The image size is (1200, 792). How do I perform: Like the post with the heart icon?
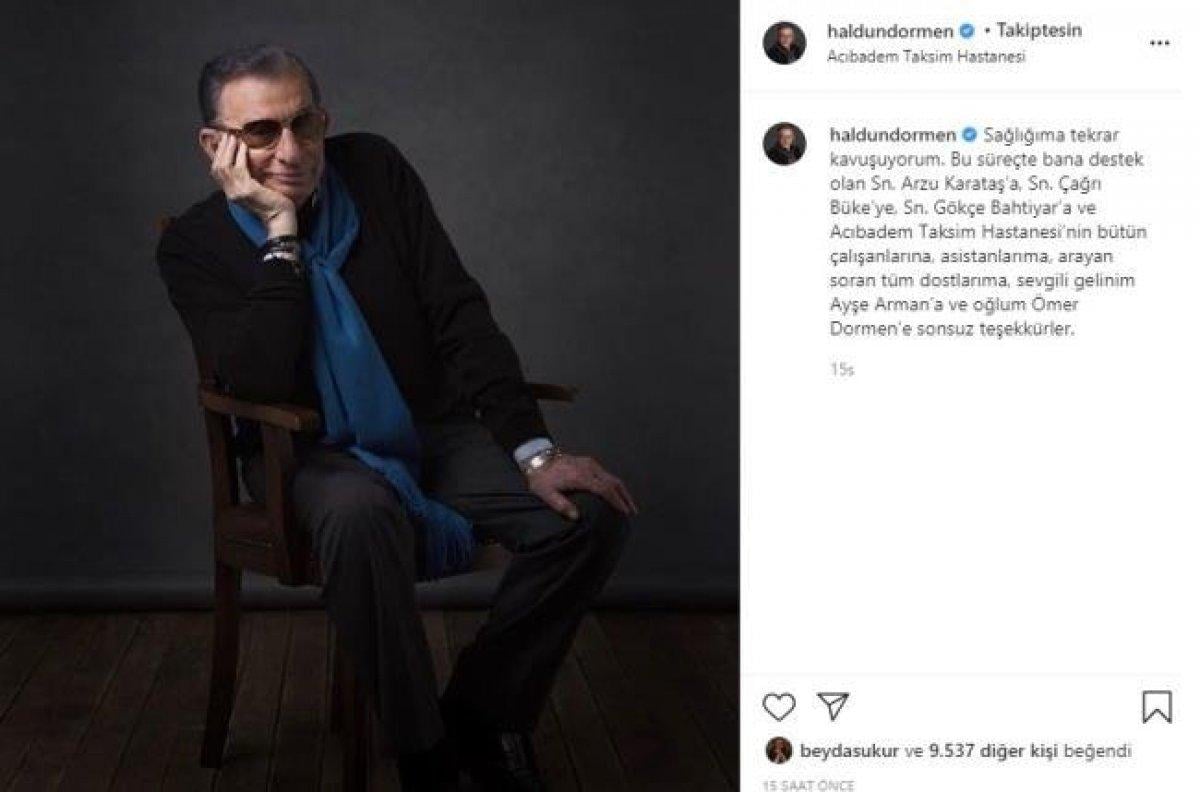779,707
